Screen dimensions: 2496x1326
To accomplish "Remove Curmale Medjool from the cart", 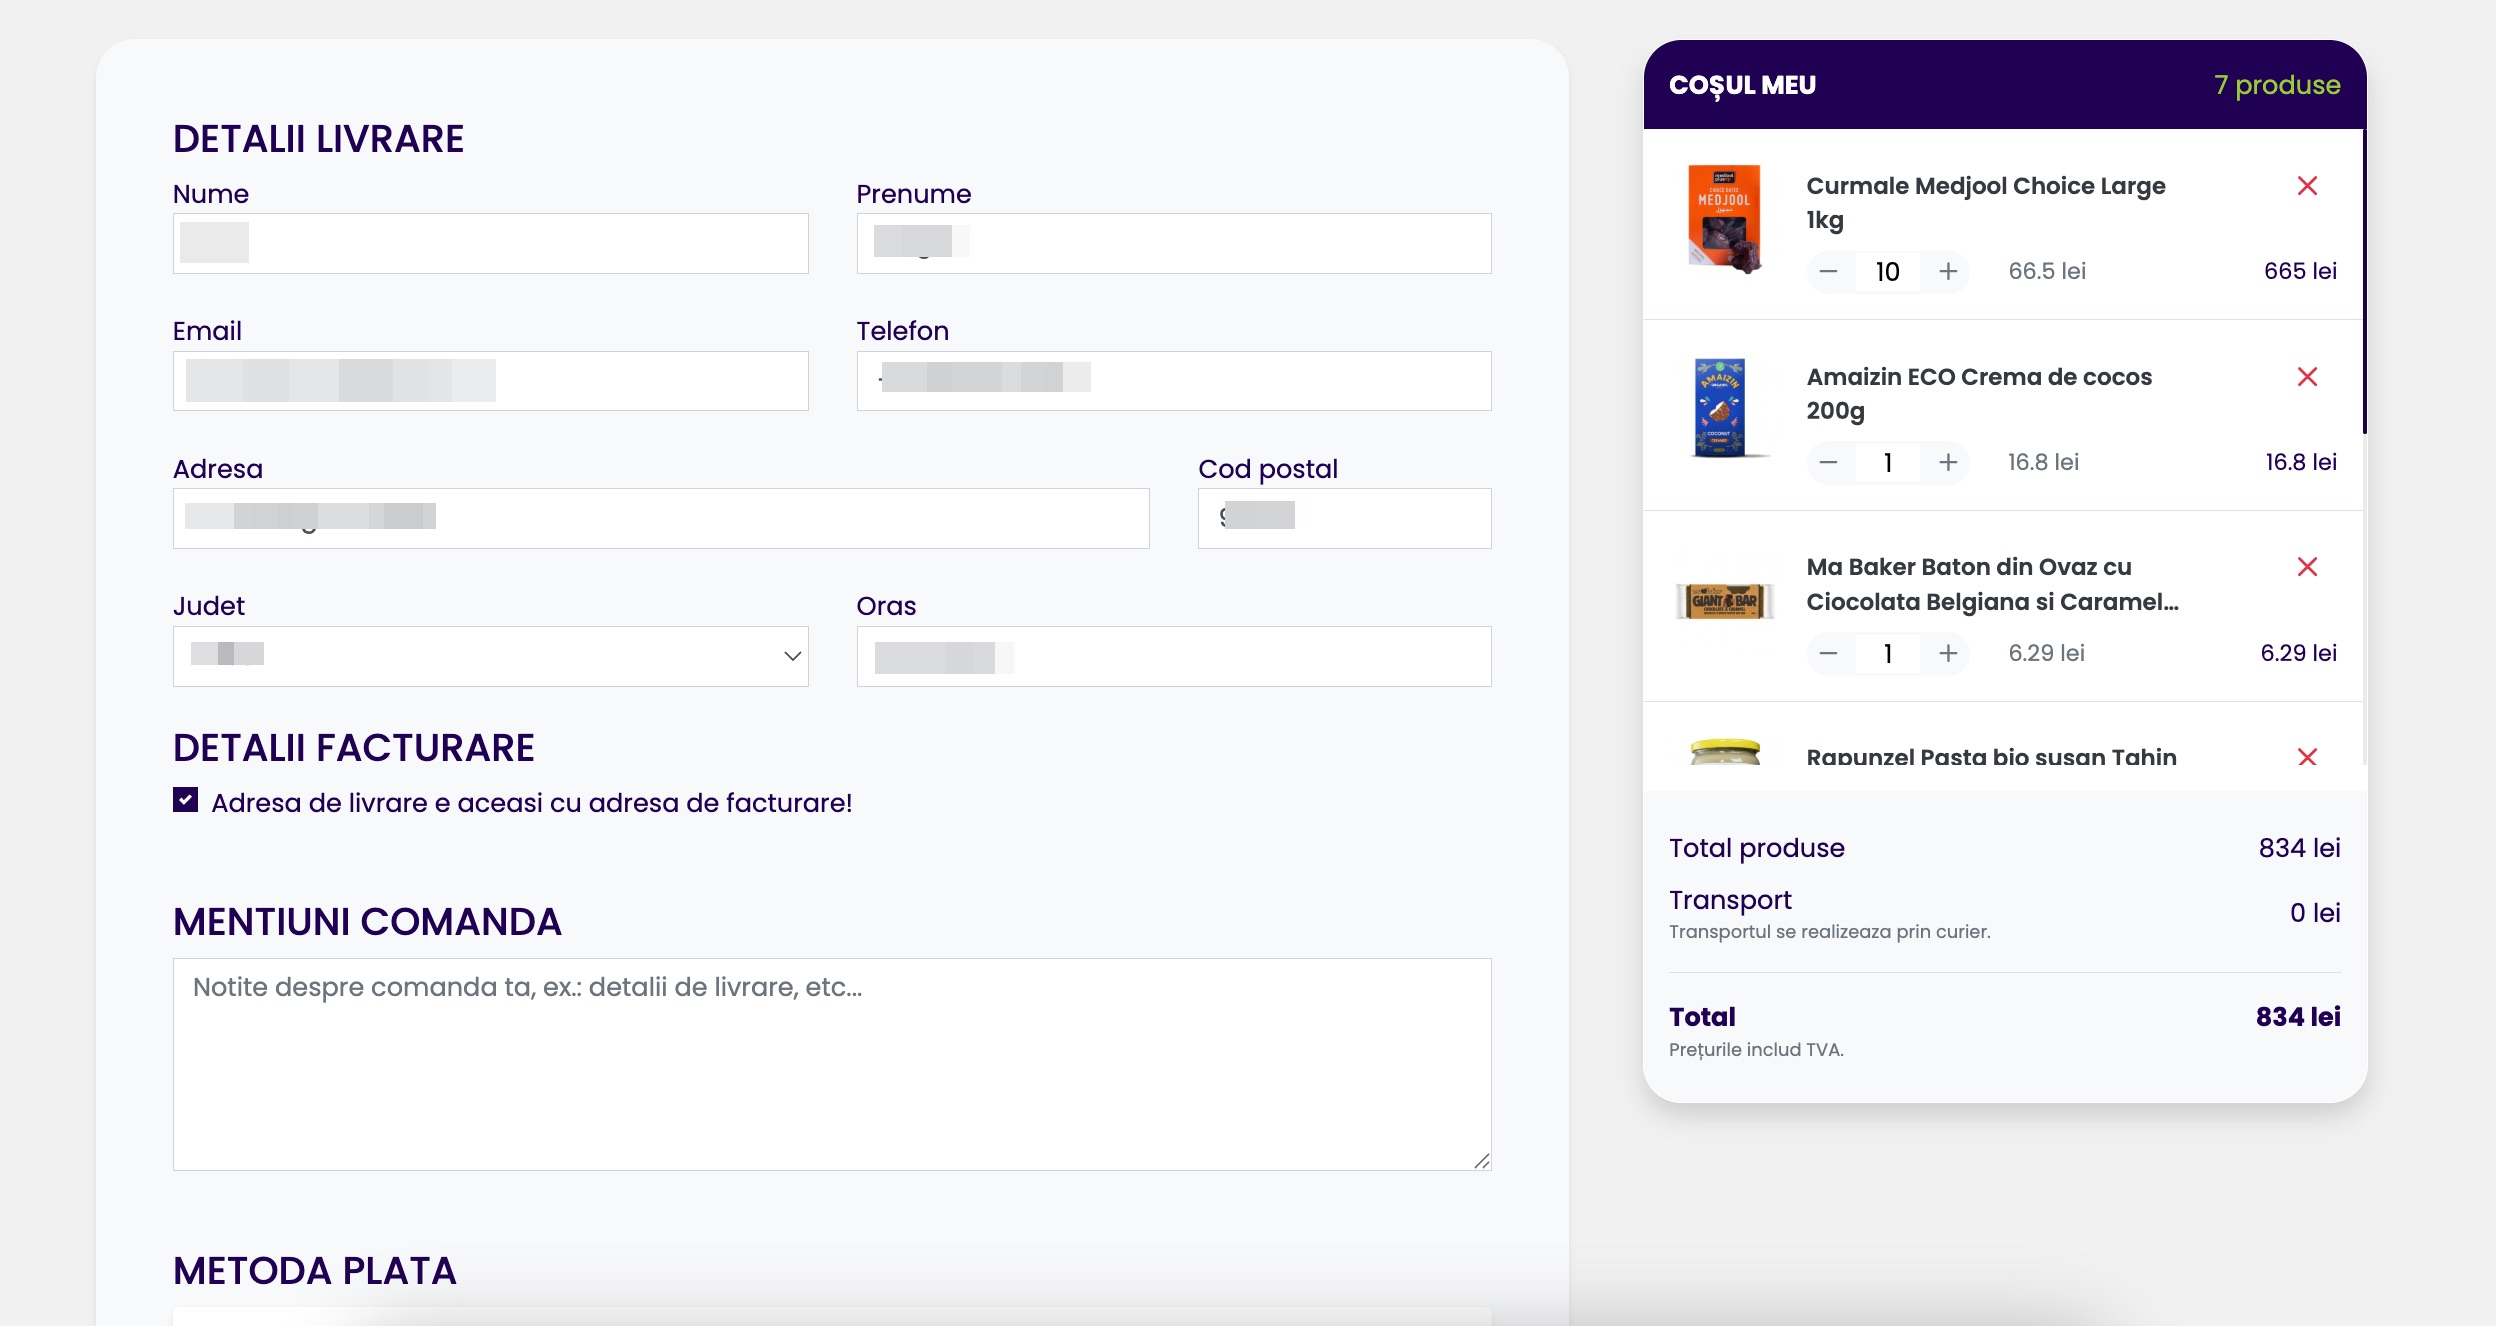I will tap(2307, 186).
